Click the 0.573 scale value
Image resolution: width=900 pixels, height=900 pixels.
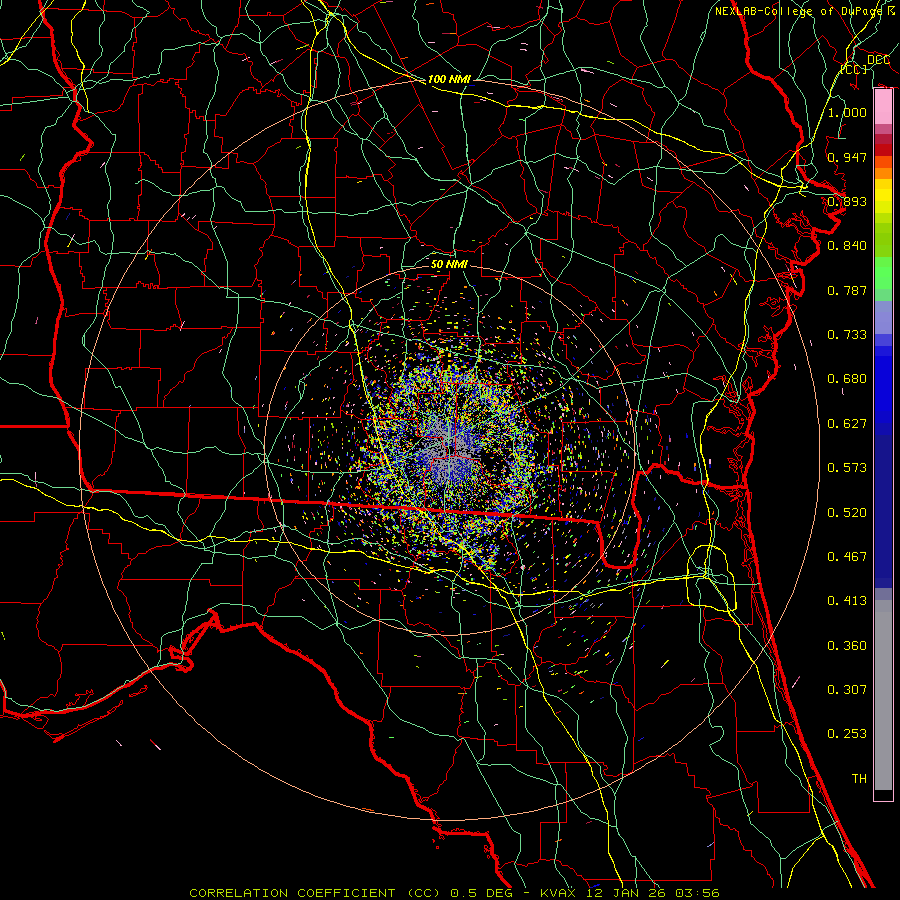coord(847,468)
